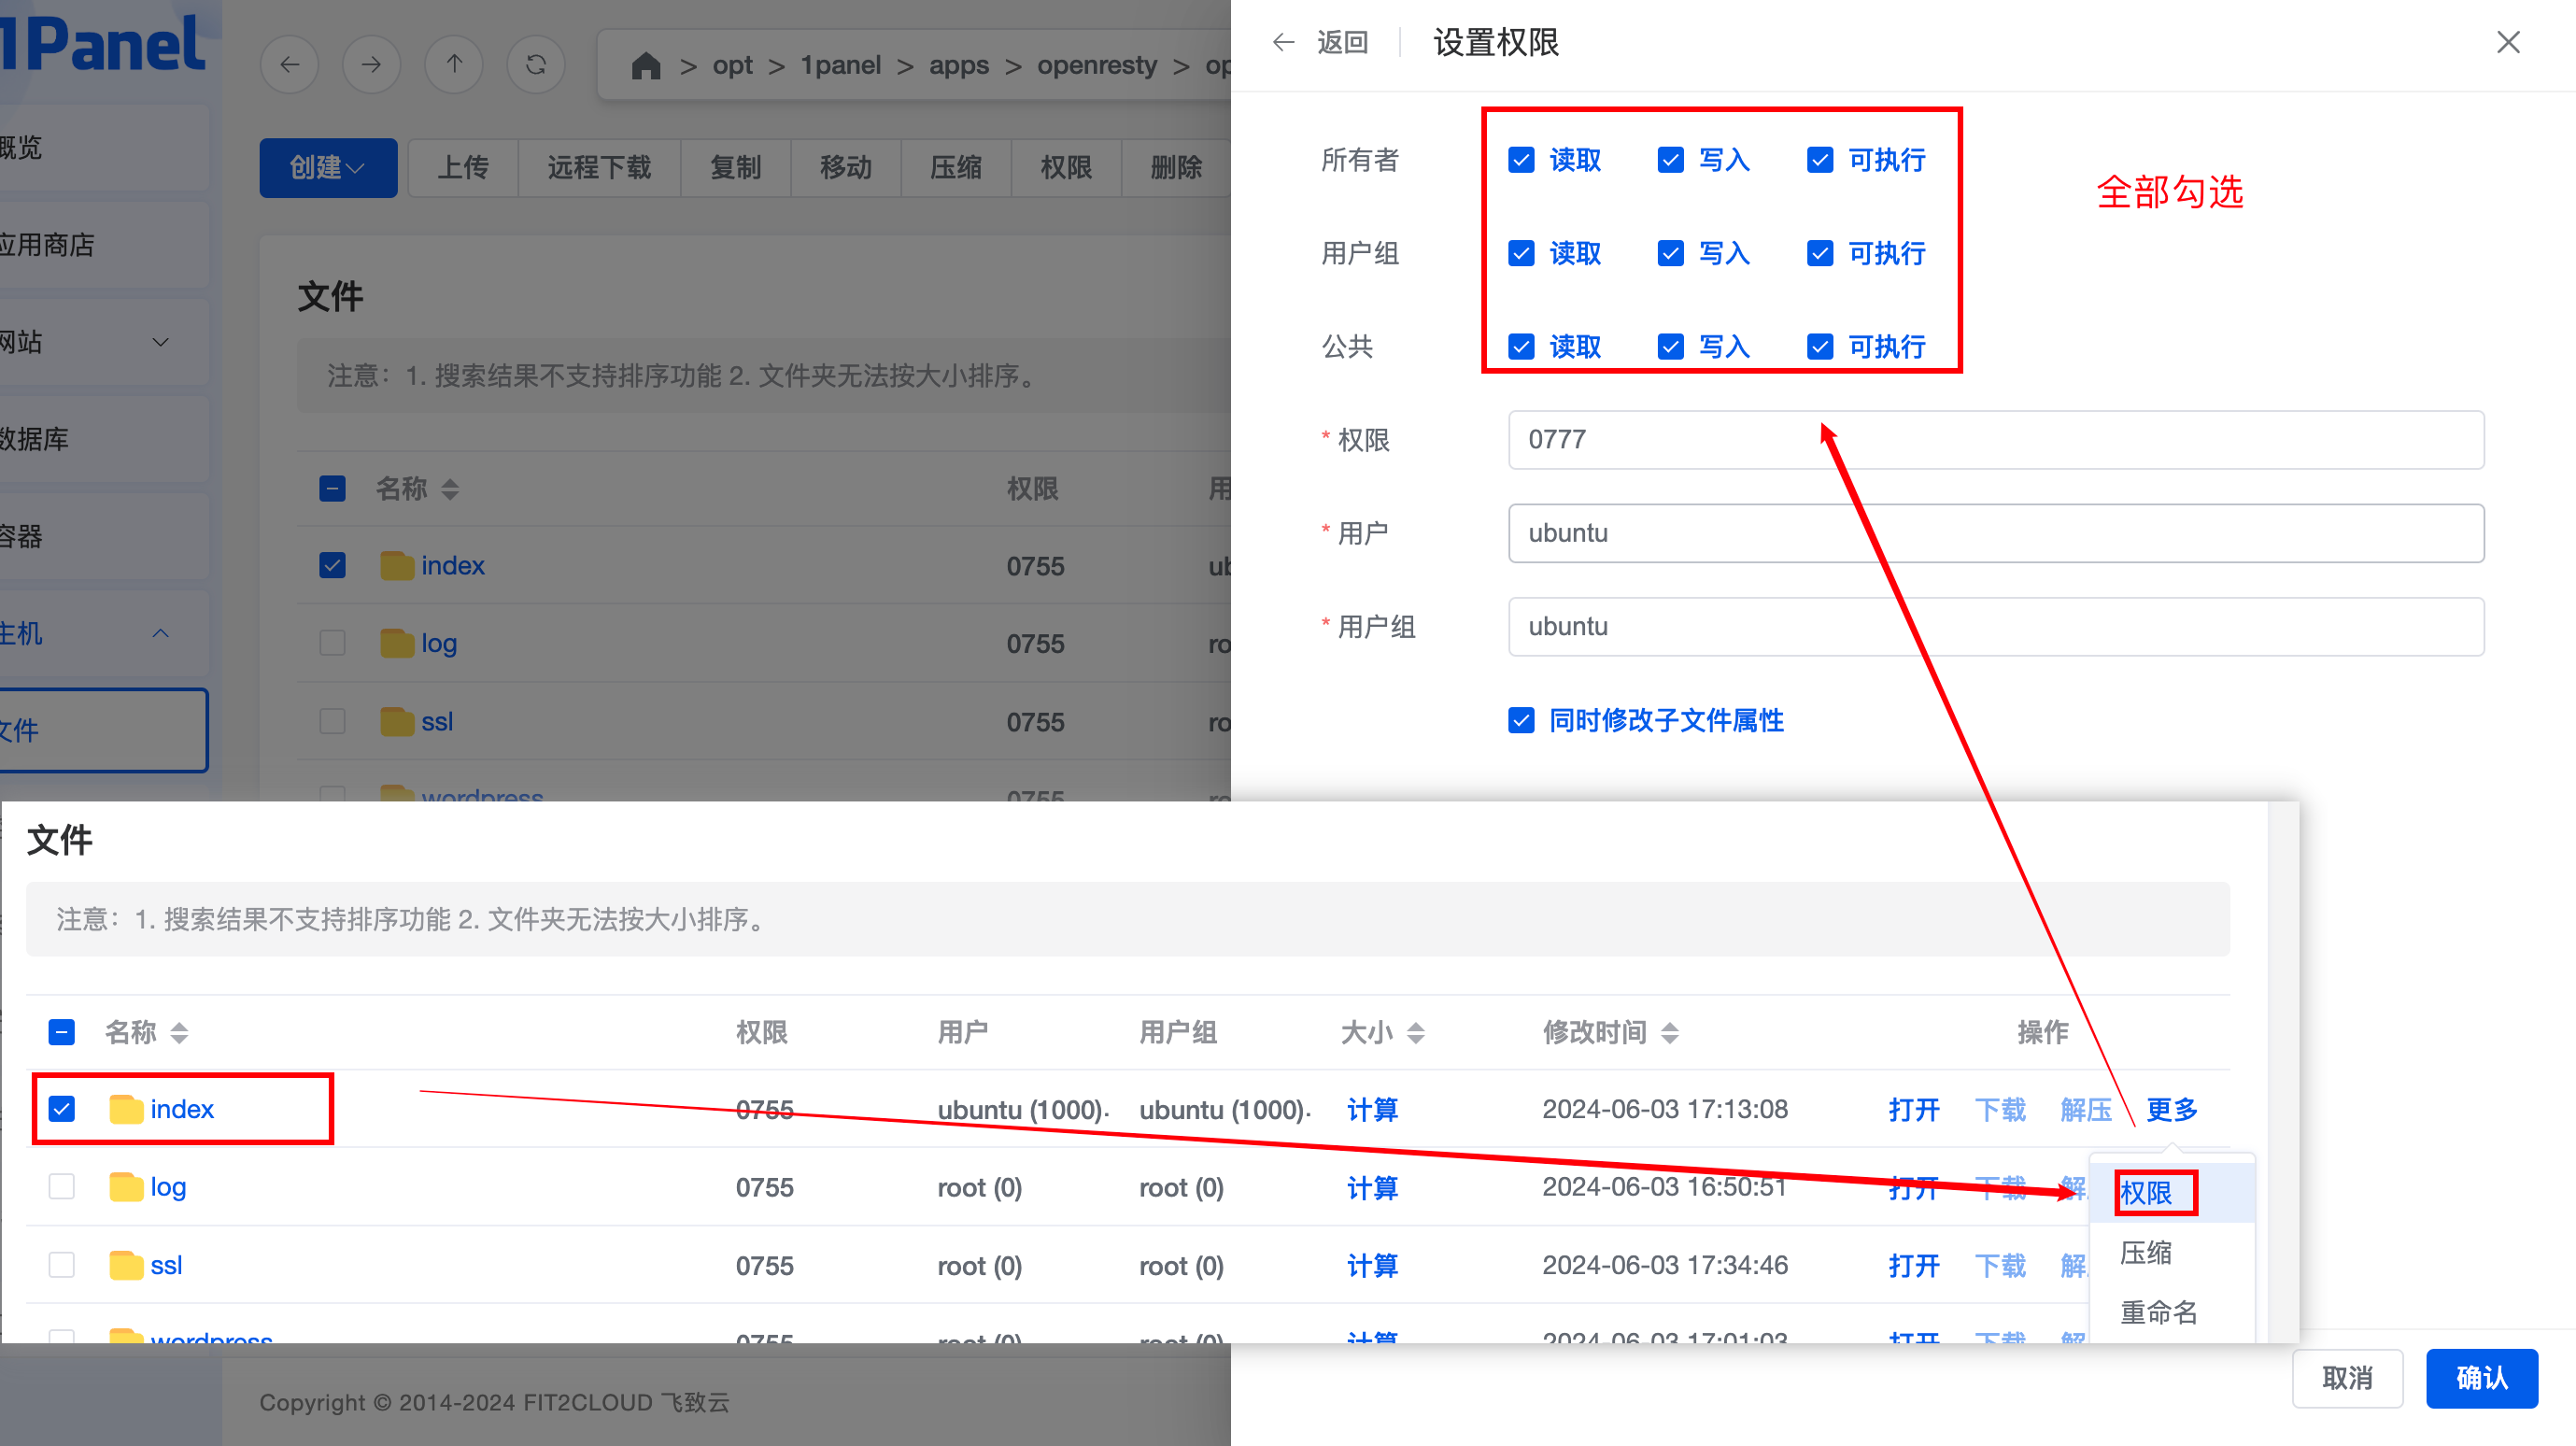This screenshot has width=2576, height=1446.
Task: Click the log folder icon in lower list
Action: 126,1187
